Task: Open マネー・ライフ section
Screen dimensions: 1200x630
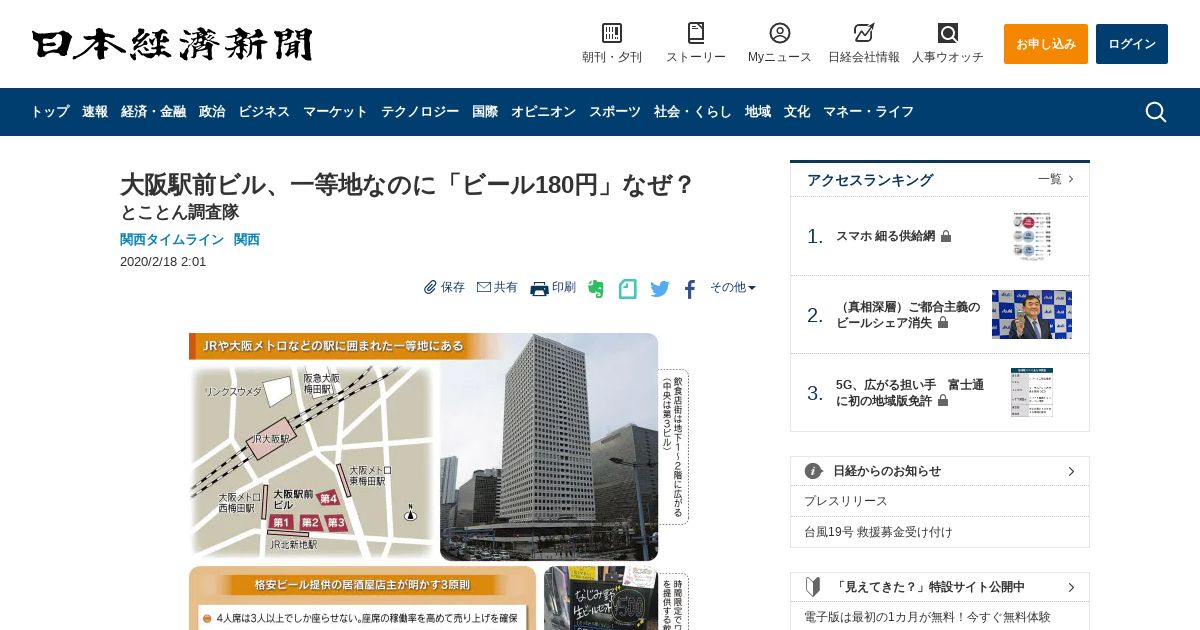Action: [868, 112]
